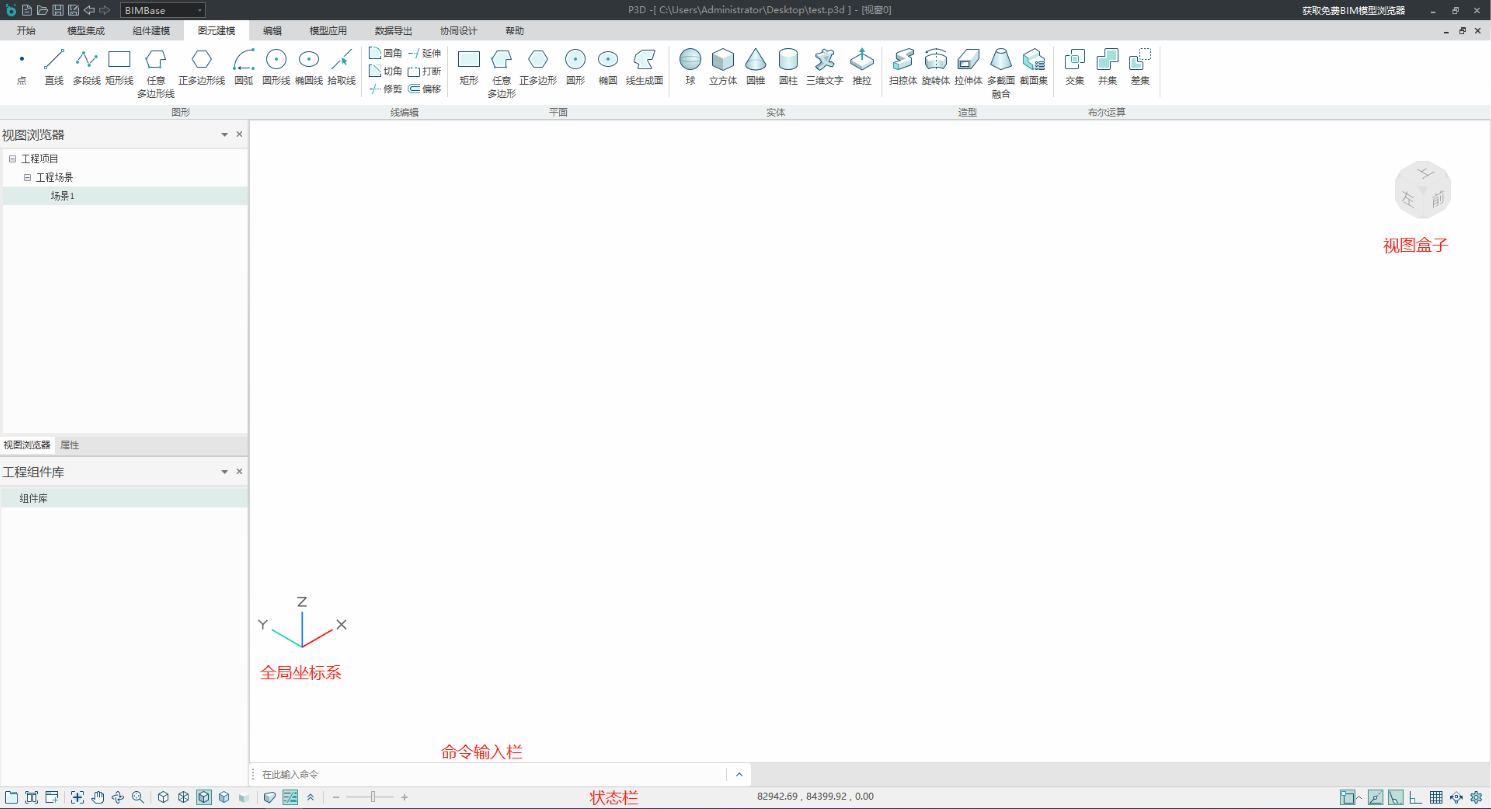The height and width of the screenshot is (809, 1491).
Task: Activate the 拾取线 pick line tool
Action: pos(342,67)
